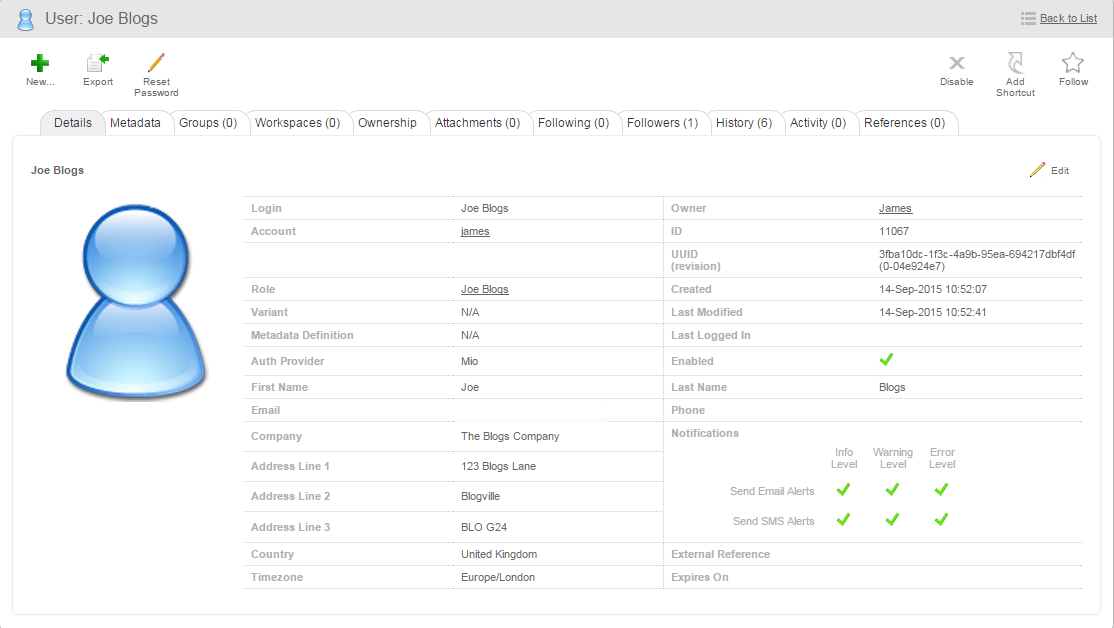Toggle Send SMS Alerts at Warning Level
The height and width of the screenshot is (628, 1114).
[892, 519]
